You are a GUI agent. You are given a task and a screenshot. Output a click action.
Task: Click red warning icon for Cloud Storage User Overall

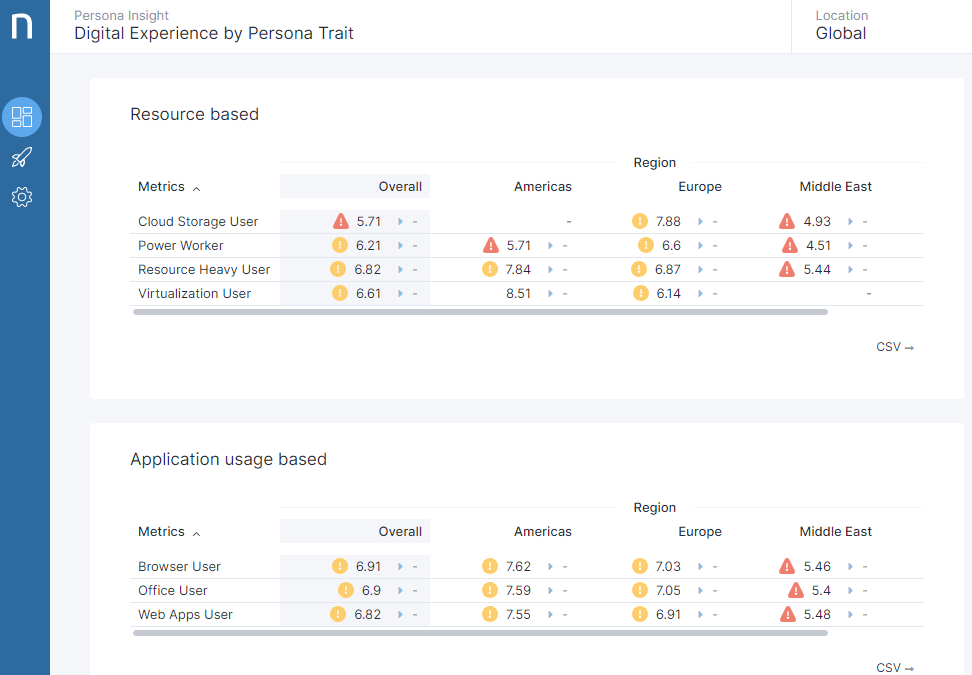[341, 222]
